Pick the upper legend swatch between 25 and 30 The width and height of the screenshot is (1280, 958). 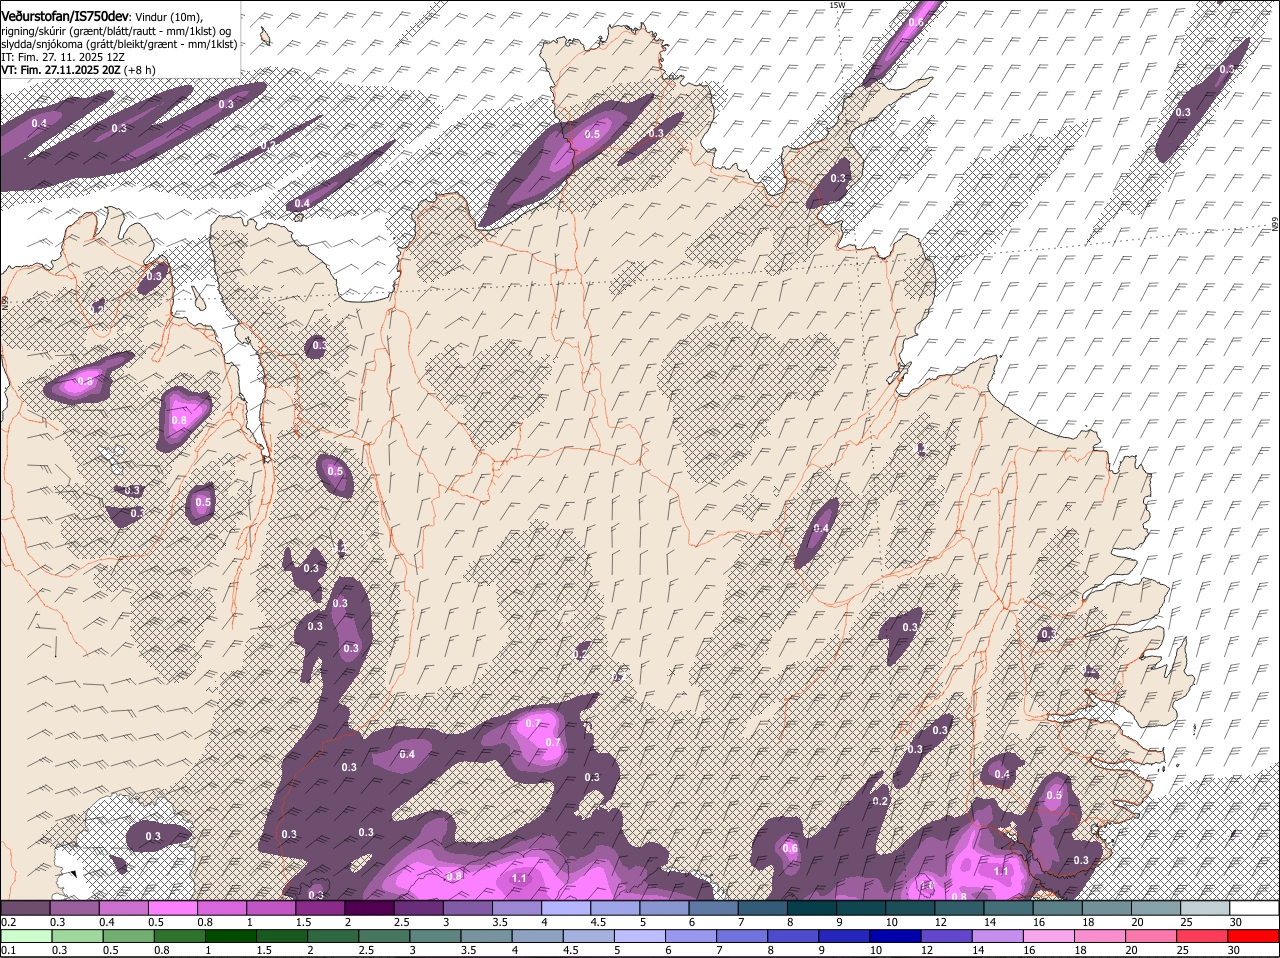(x=1205, y=908)
